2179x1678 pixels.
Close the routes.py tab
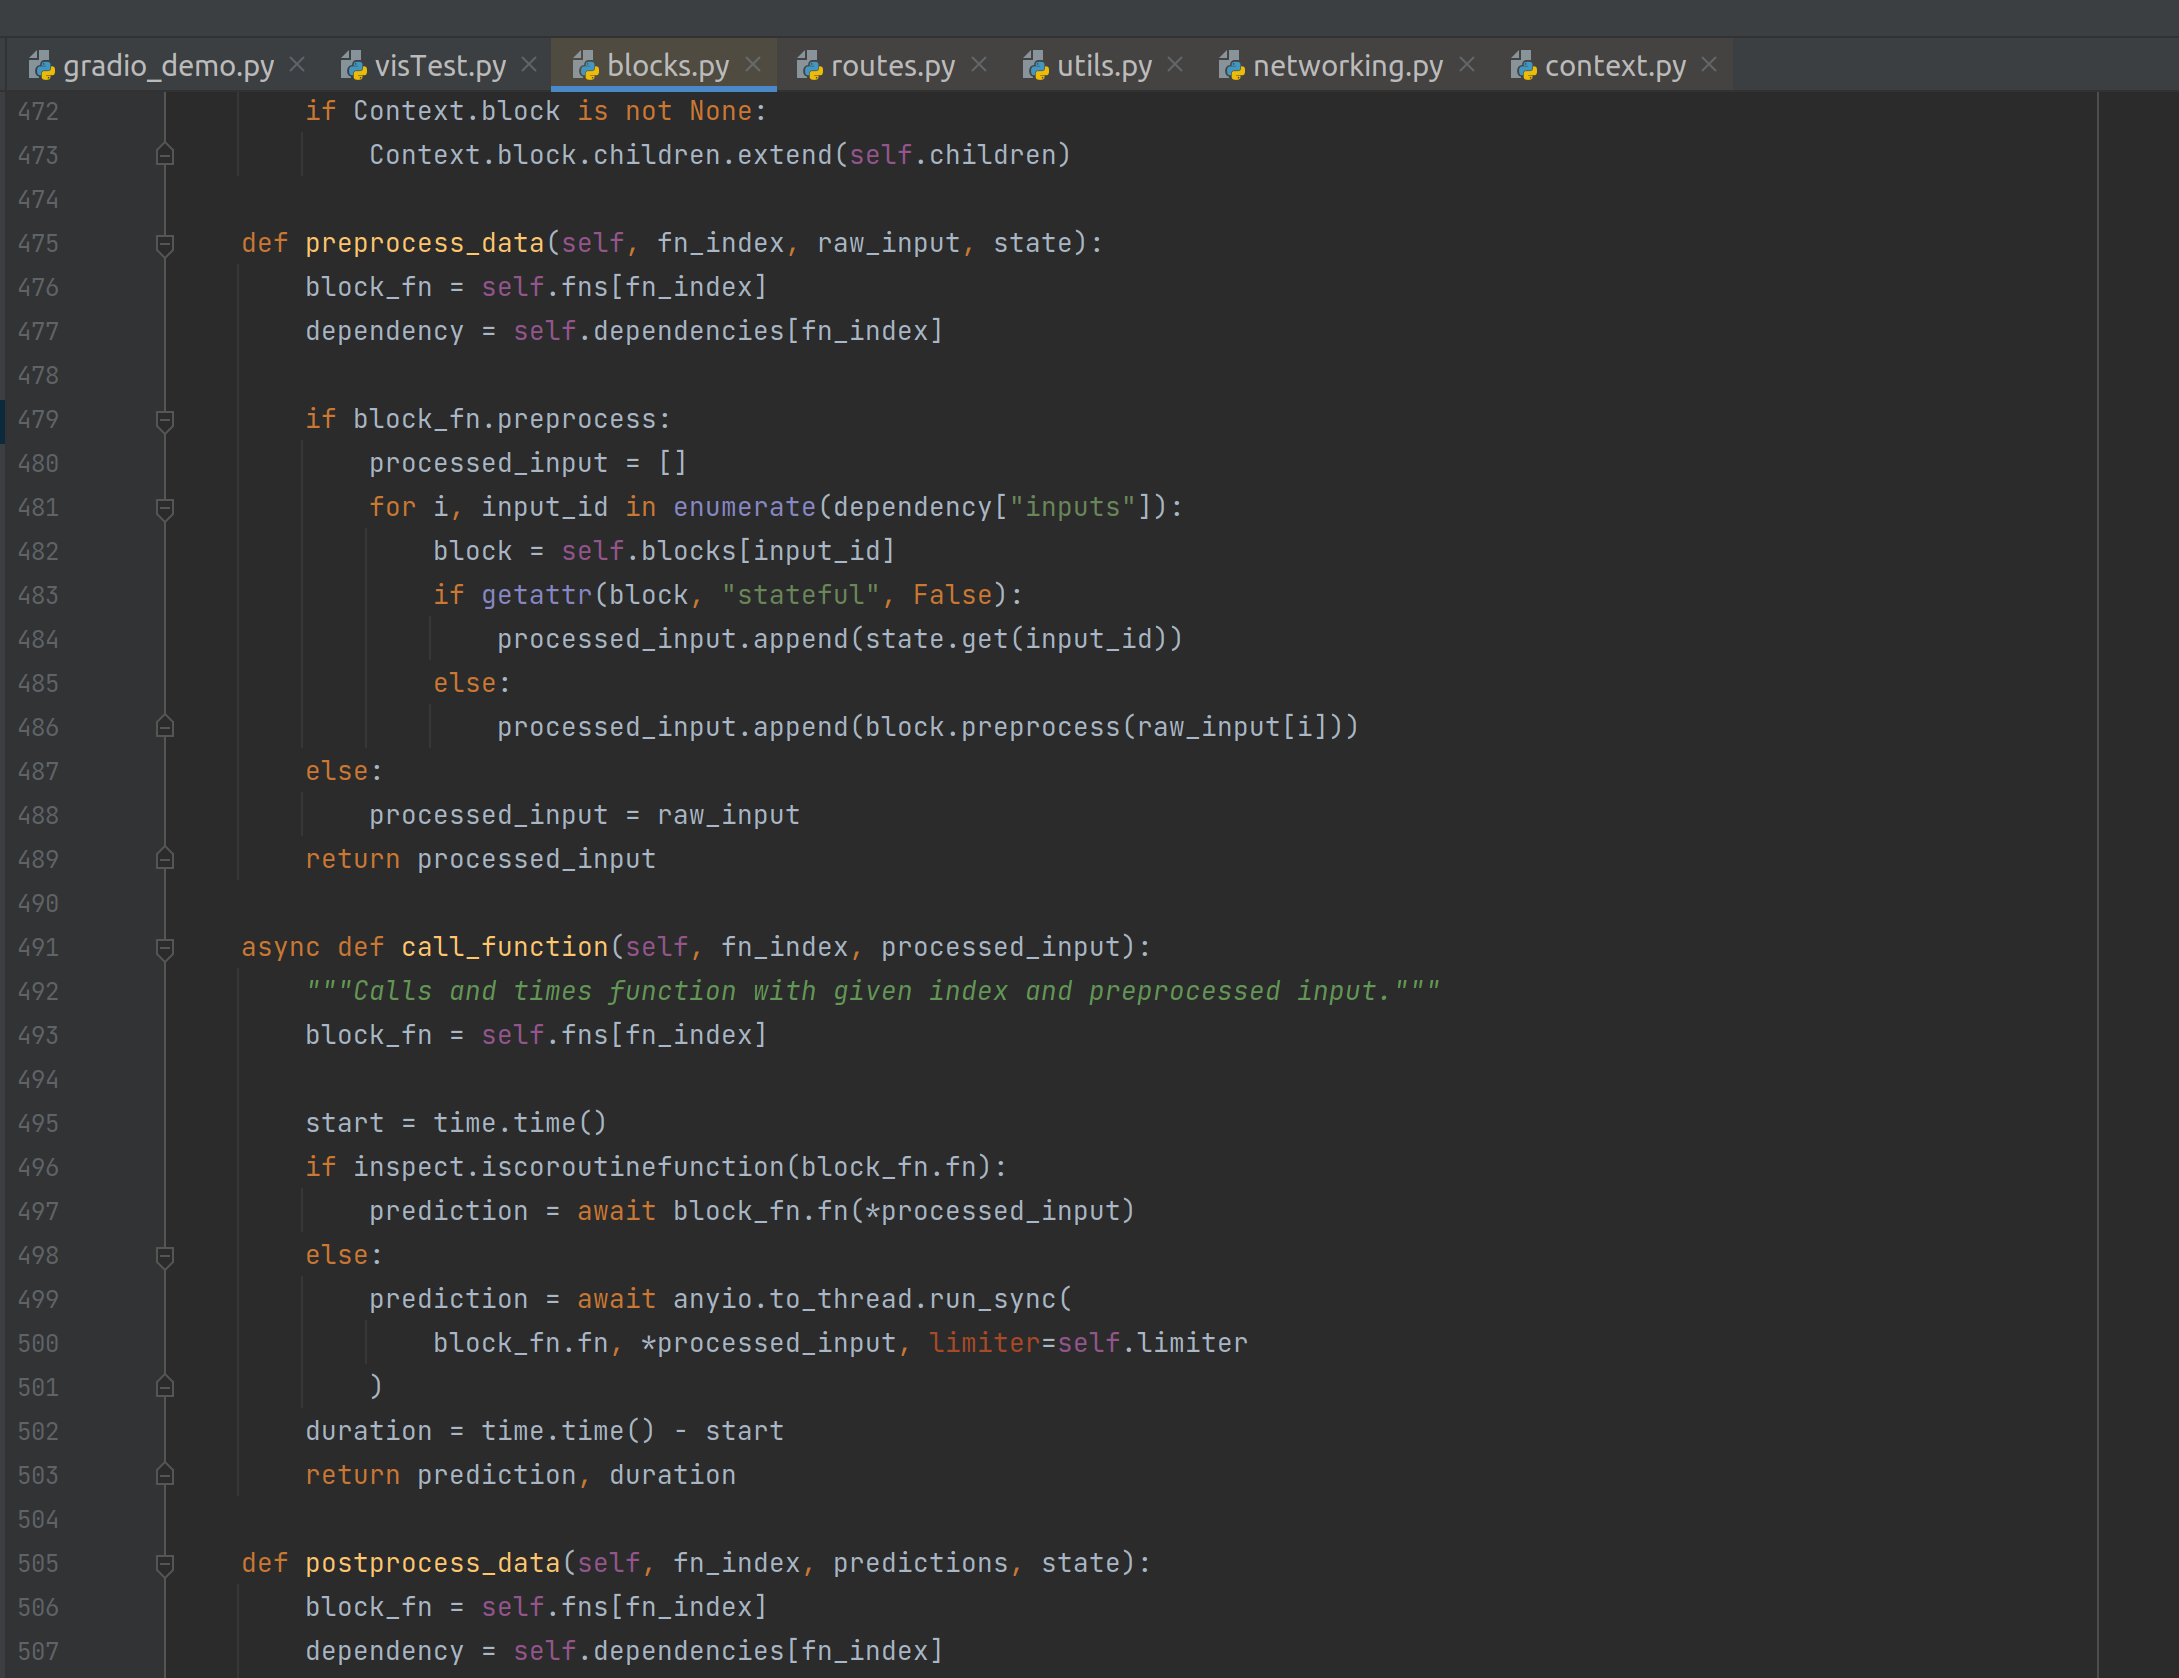979,65
